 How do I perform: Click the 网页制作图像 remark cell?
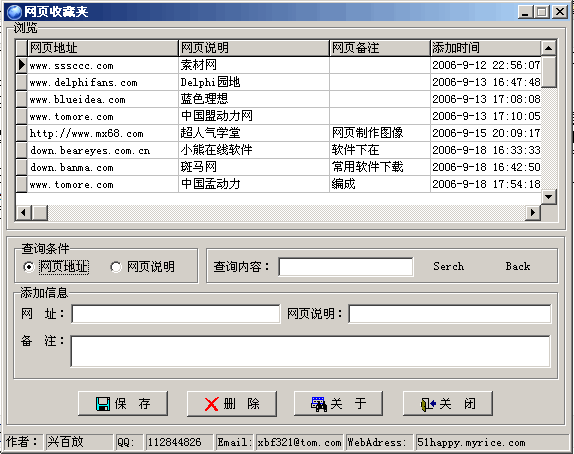click(380, 133)
